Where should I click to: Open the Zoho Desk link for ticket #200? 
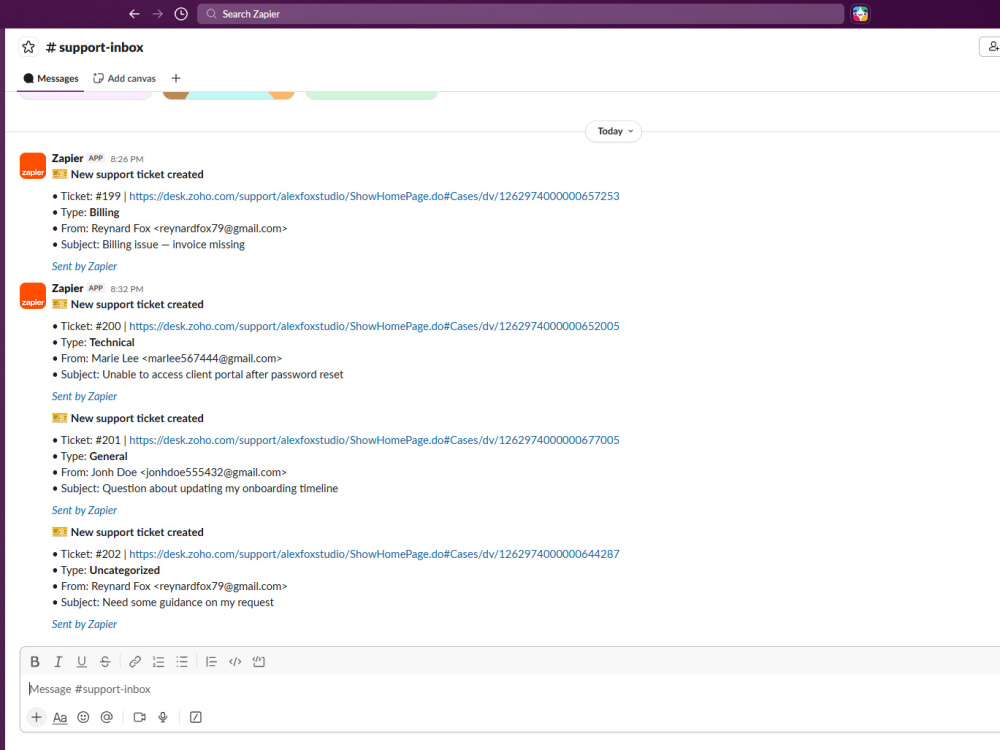point(374,327)
